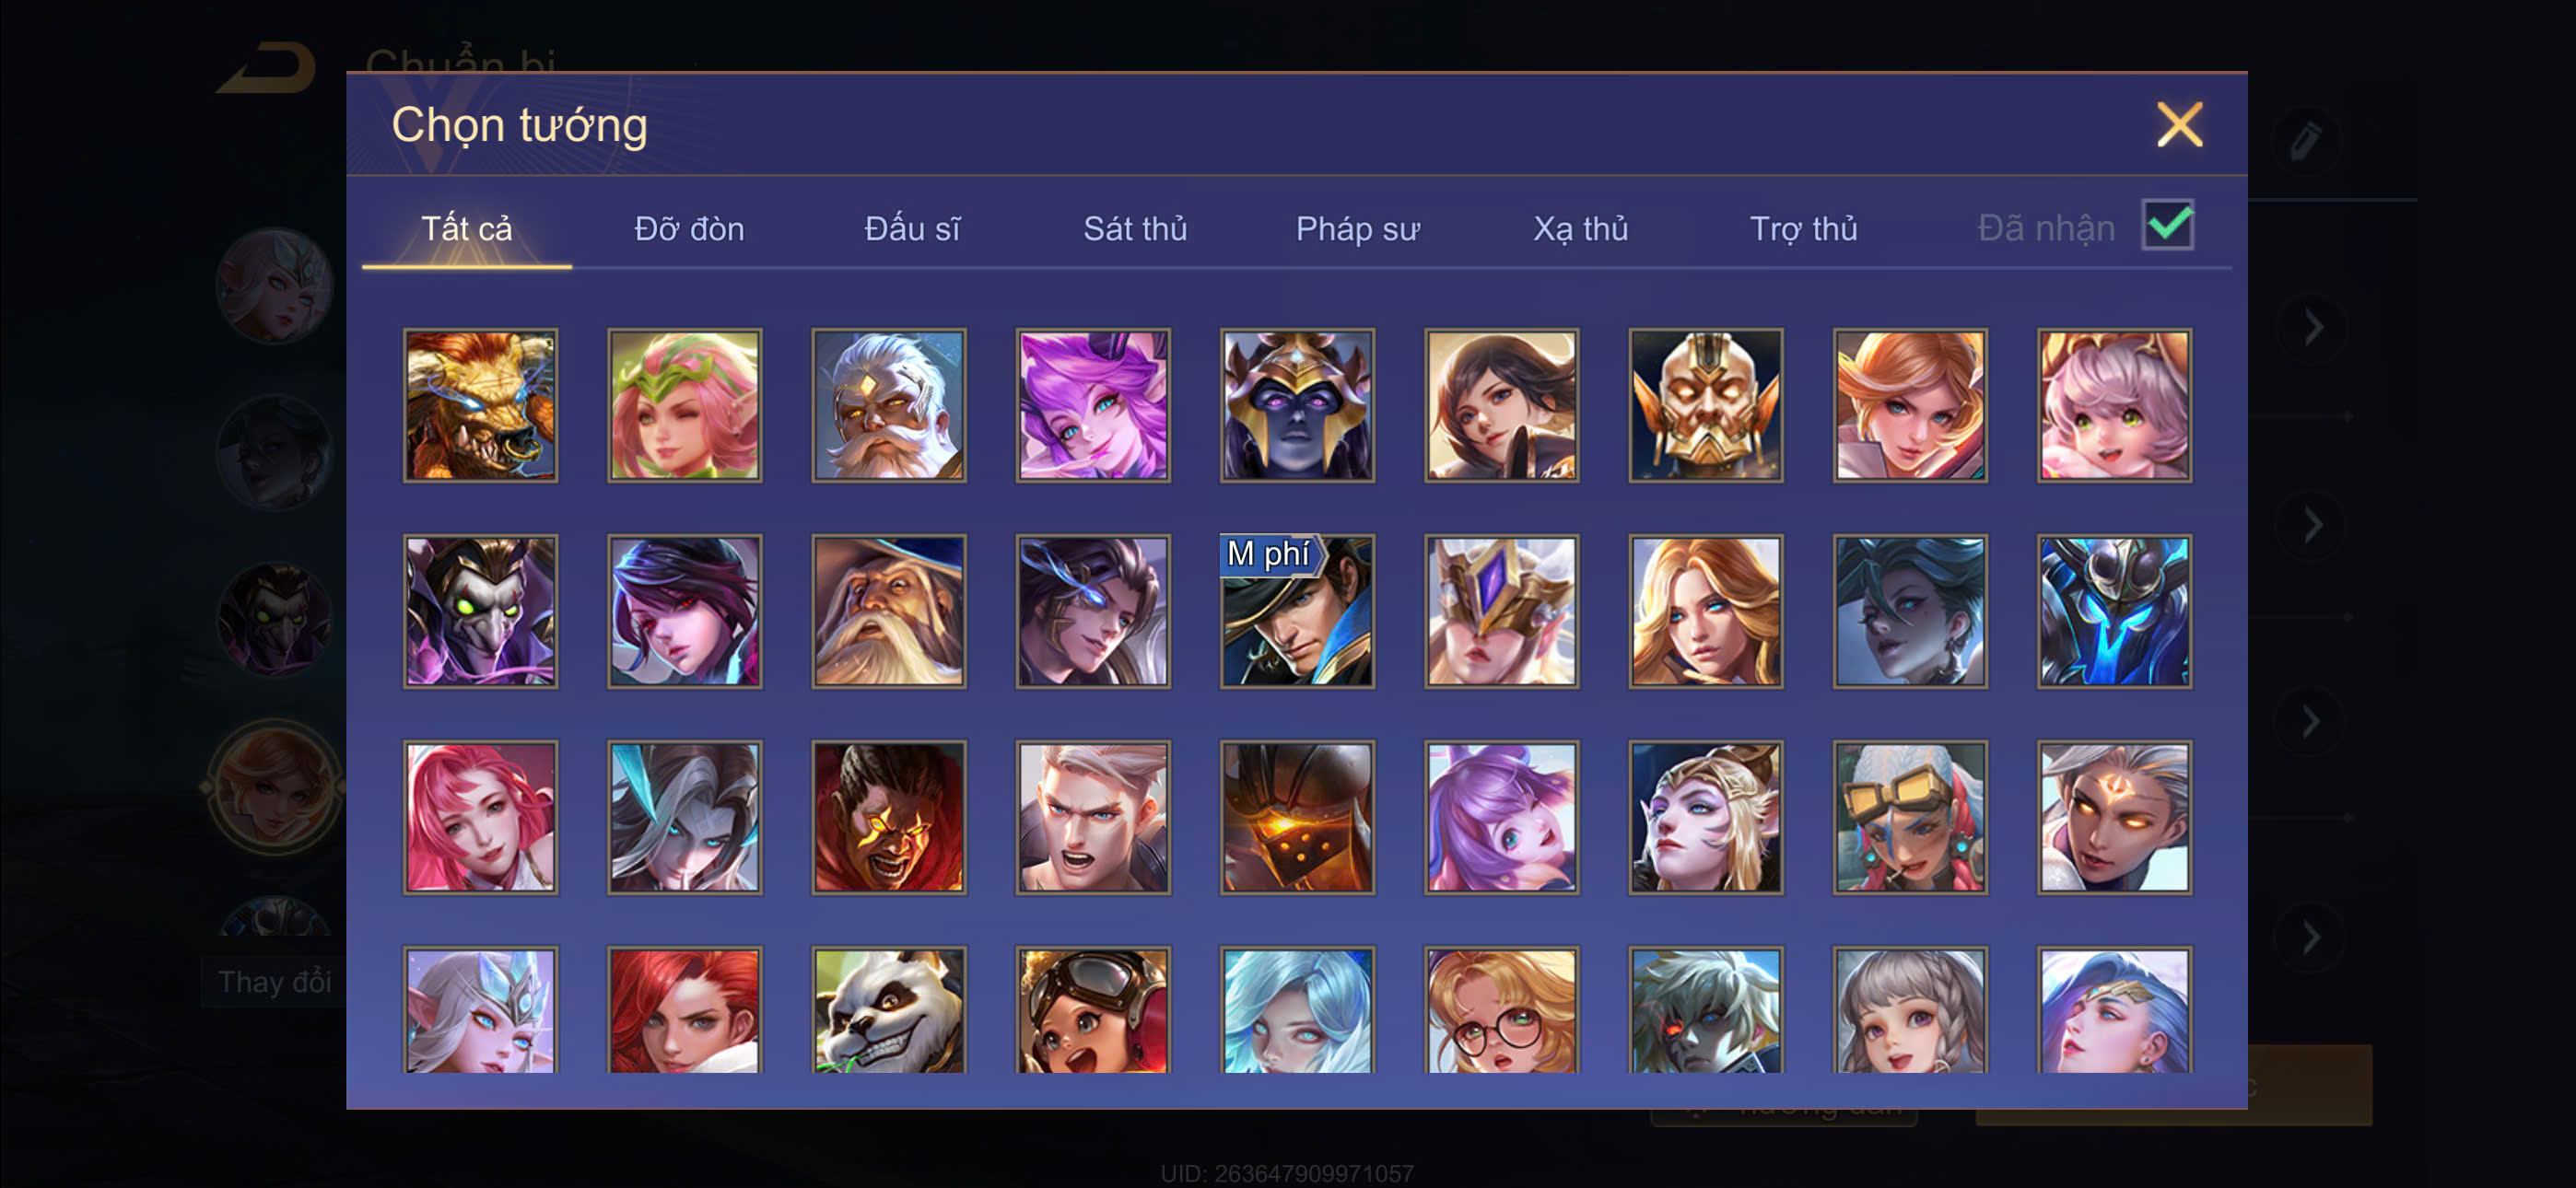Screen dimensions: 2576x1188
Task: Click the 'Thay đổi' button
Action: 274,982
